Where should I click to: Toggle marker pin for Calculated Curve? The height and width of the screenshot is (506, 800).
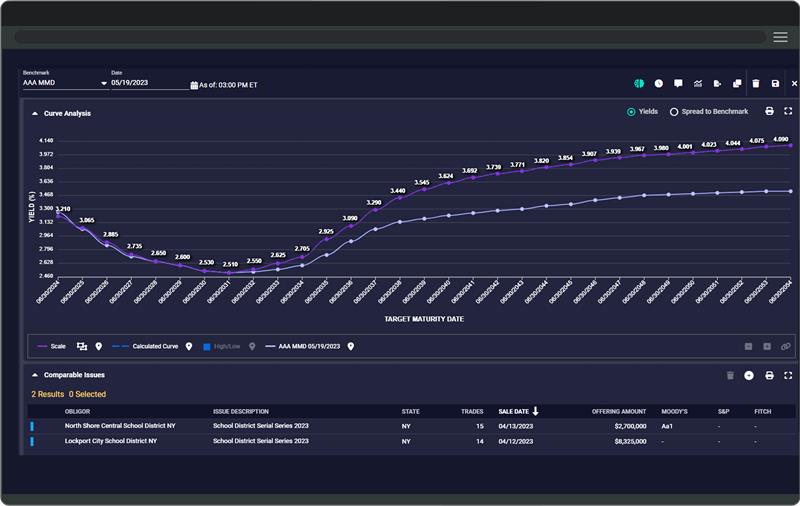pyautogui.click(x=189, y=346)
